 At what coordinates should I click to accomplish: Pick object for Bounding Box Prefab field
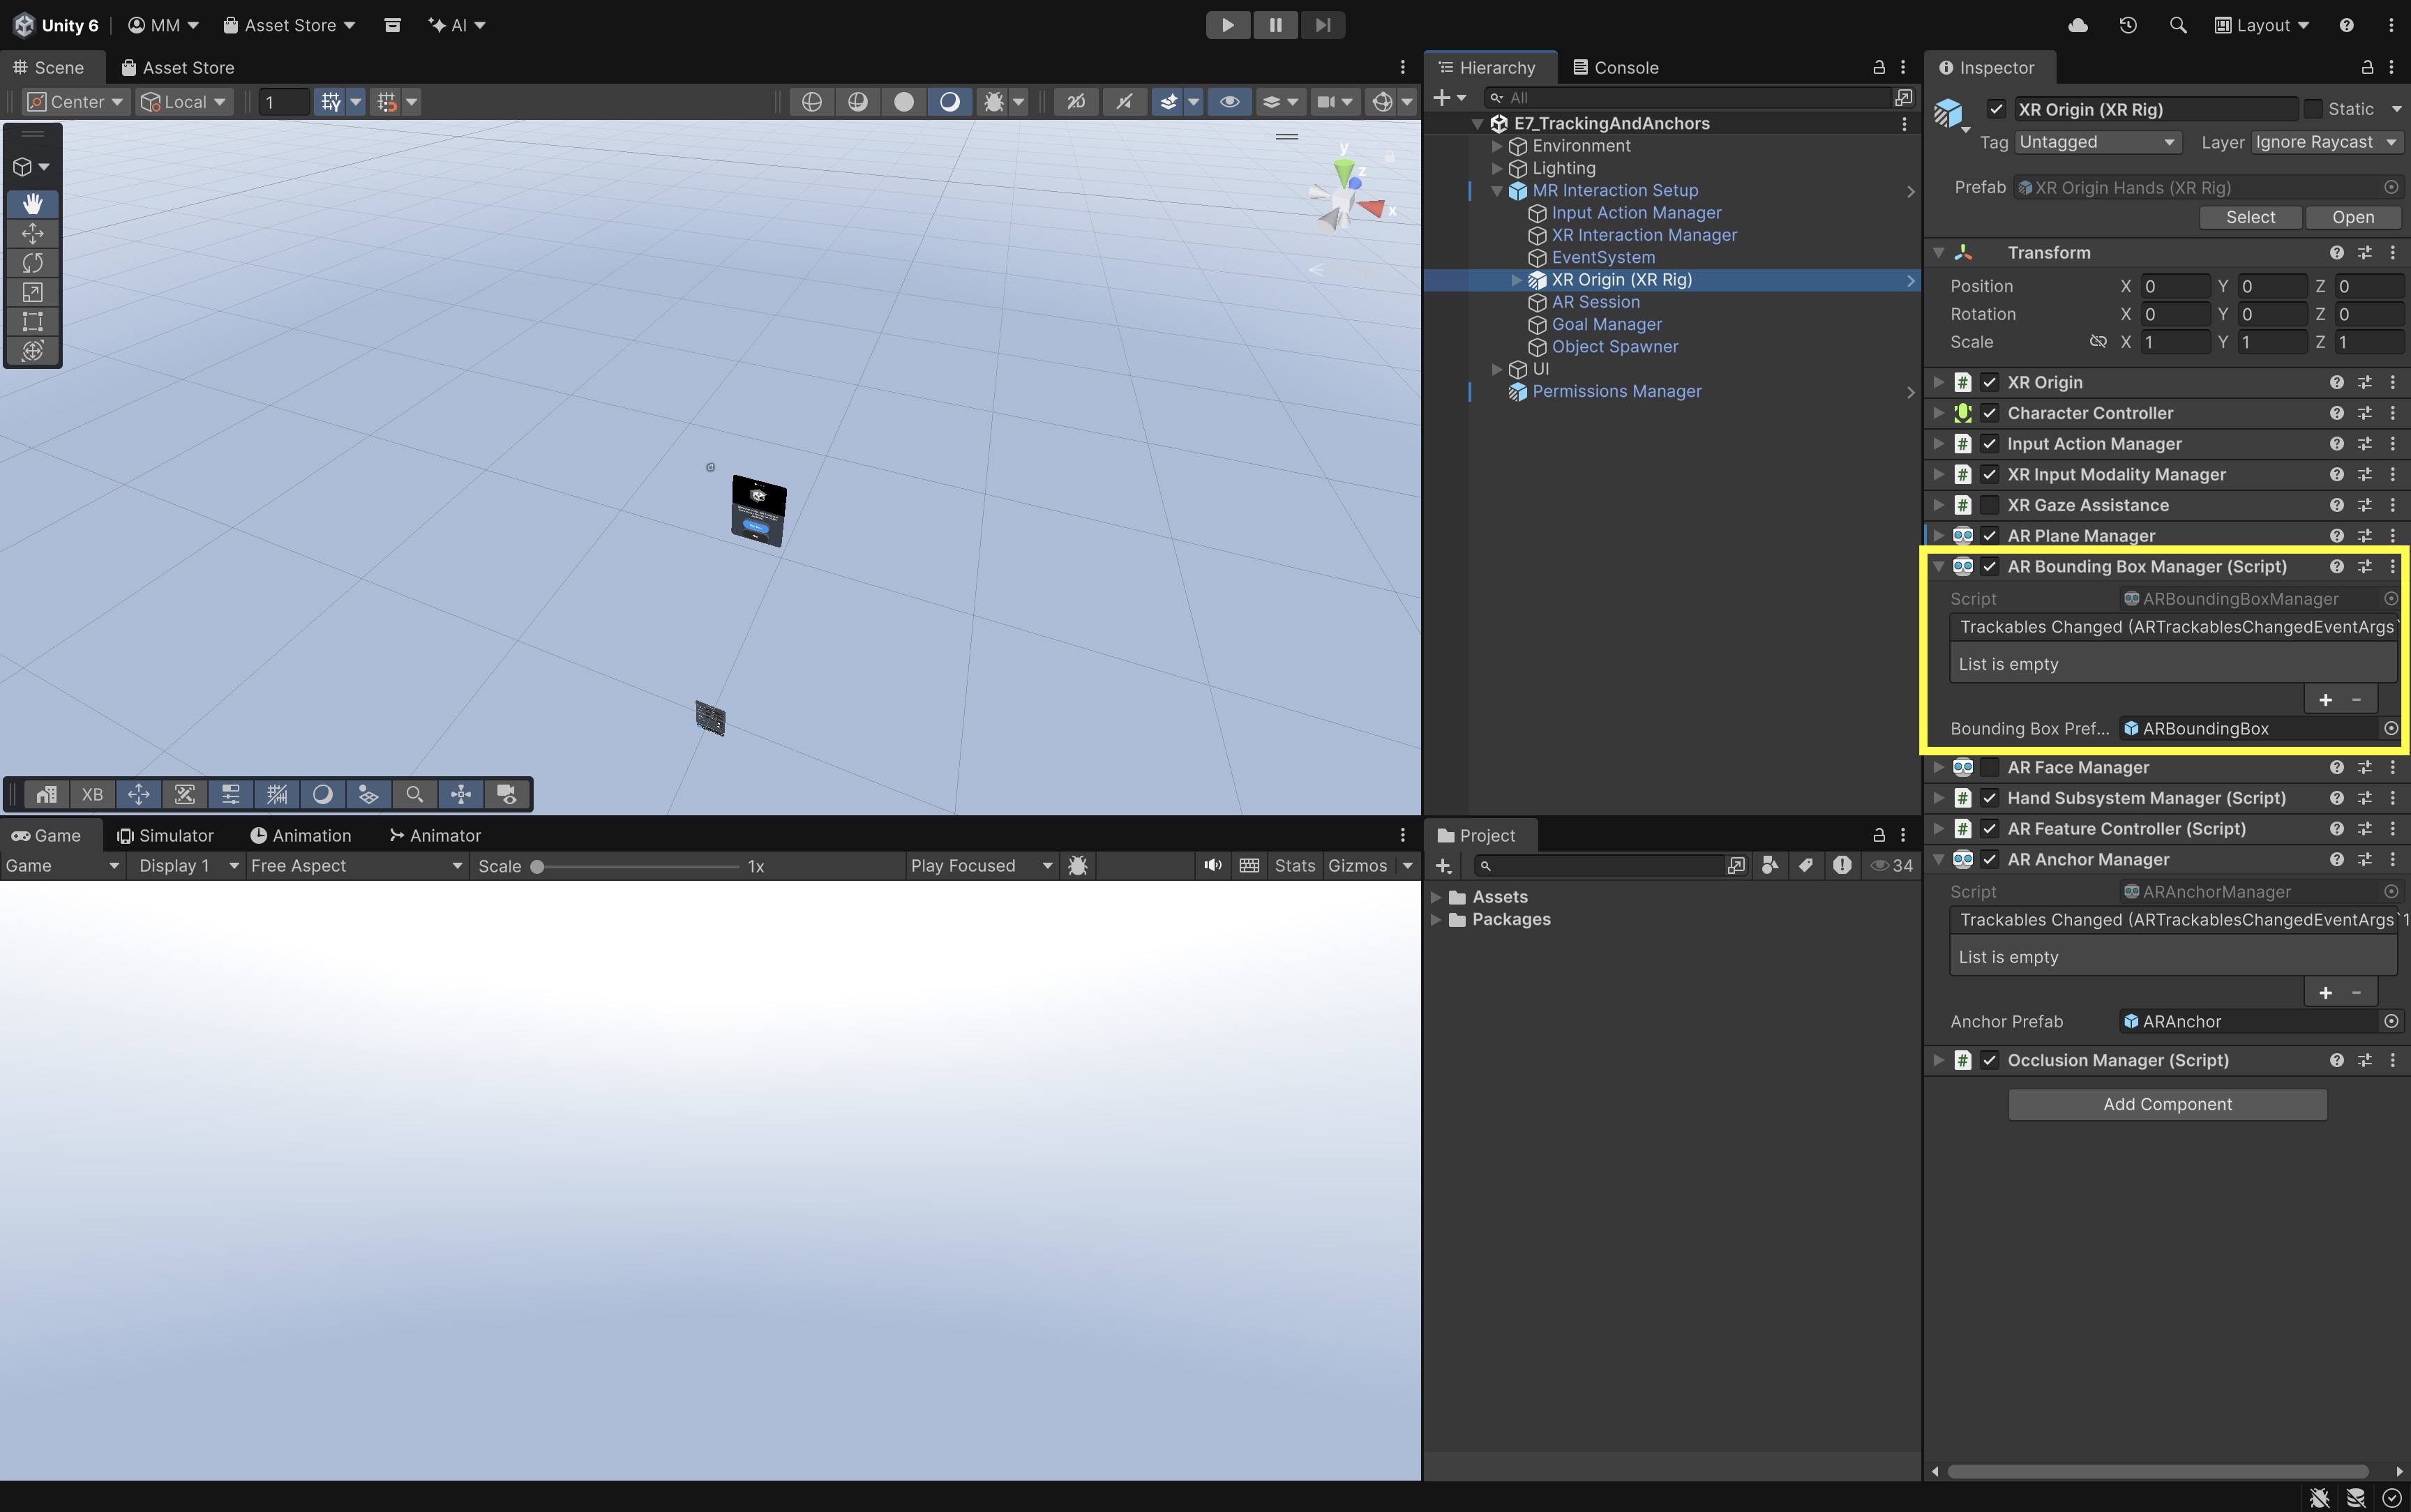(2390, 728)
